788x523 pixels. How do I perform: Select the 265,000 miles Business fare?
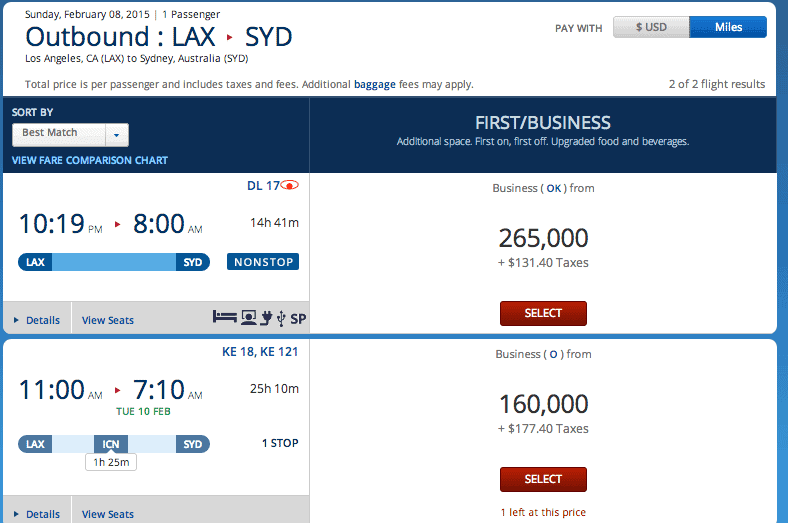(543, 313)
